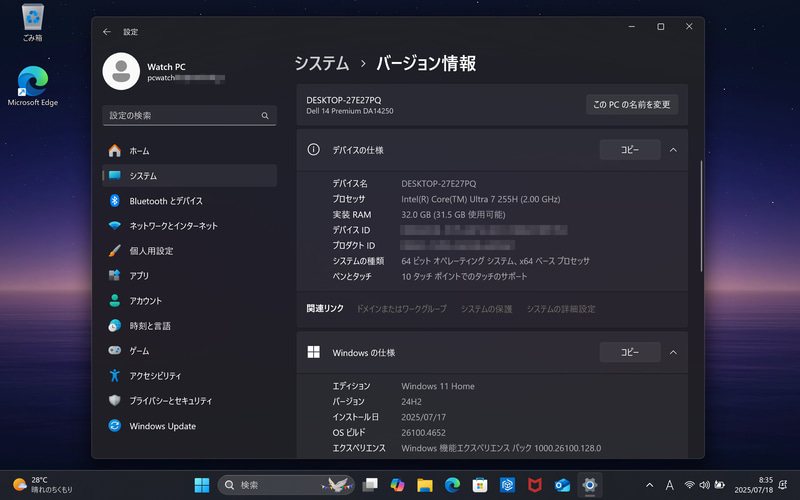800x500 pixels.
Task: Open the Microsoft Edge desktop shortcut
Action: (33, 86)
